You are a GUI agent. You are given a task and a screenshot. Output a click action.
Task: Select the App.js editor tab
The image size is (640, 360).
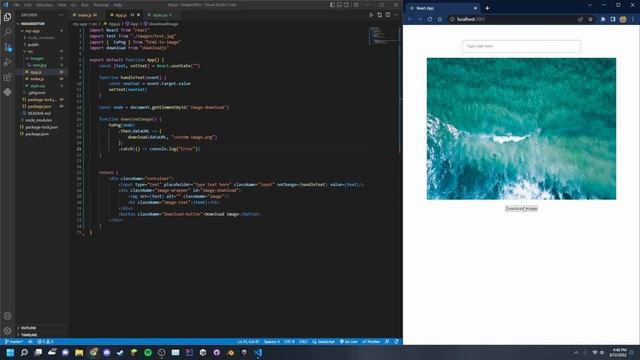[x=121, y=15]
